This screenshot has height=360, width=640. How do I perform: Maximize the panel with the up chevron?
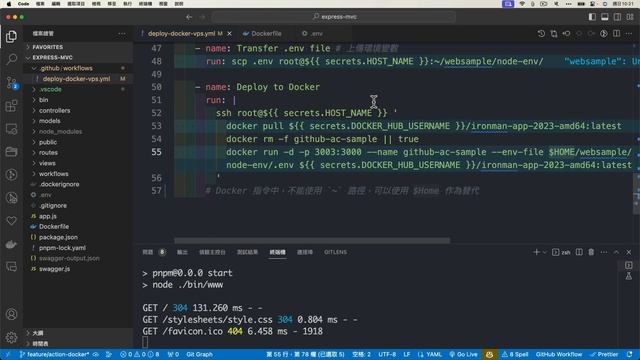pos(616,252)
